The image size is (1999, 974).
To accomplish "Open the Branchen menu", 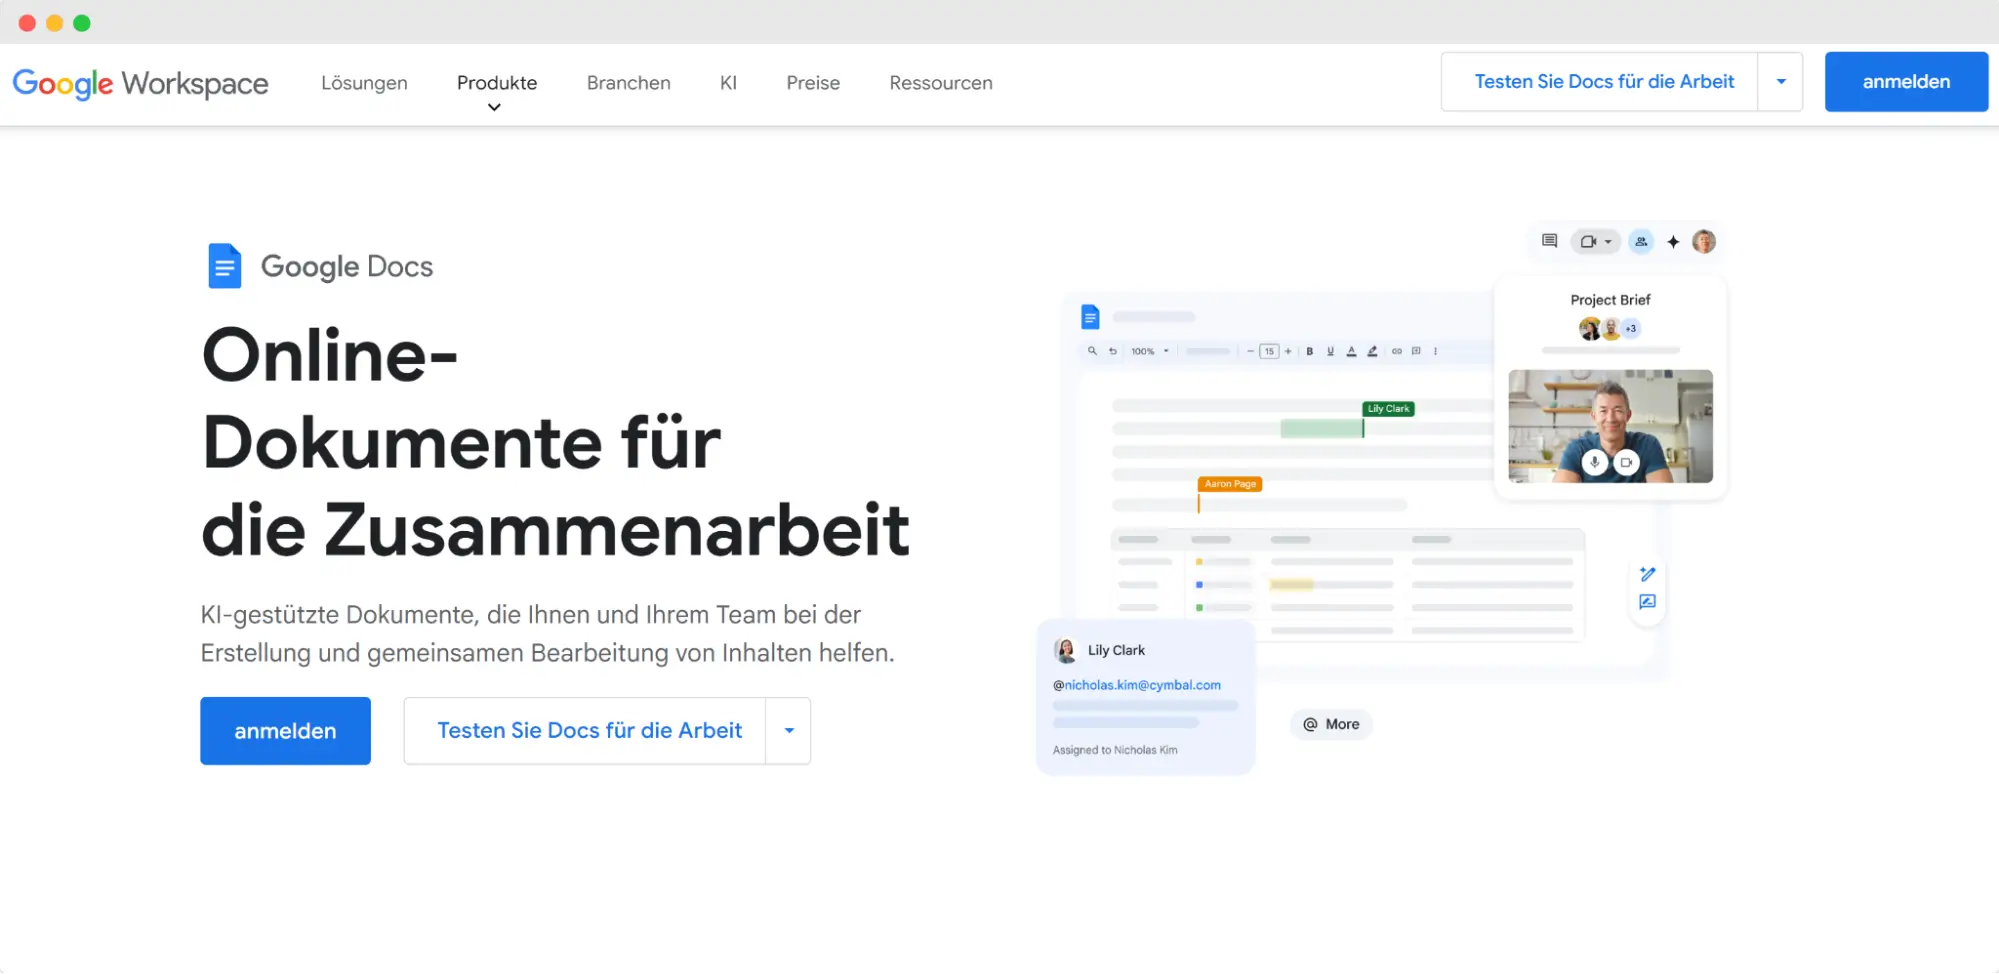I will 629,83.
